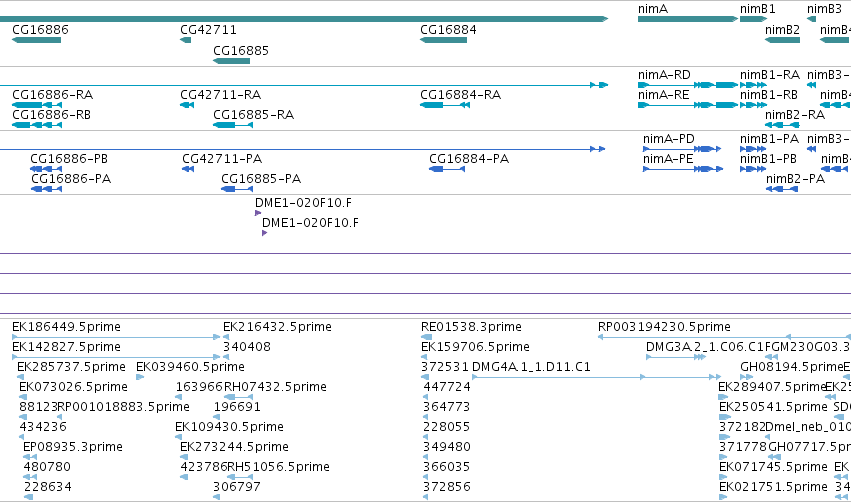Click the nimB1-PA protein label

[x=770, y=139]
